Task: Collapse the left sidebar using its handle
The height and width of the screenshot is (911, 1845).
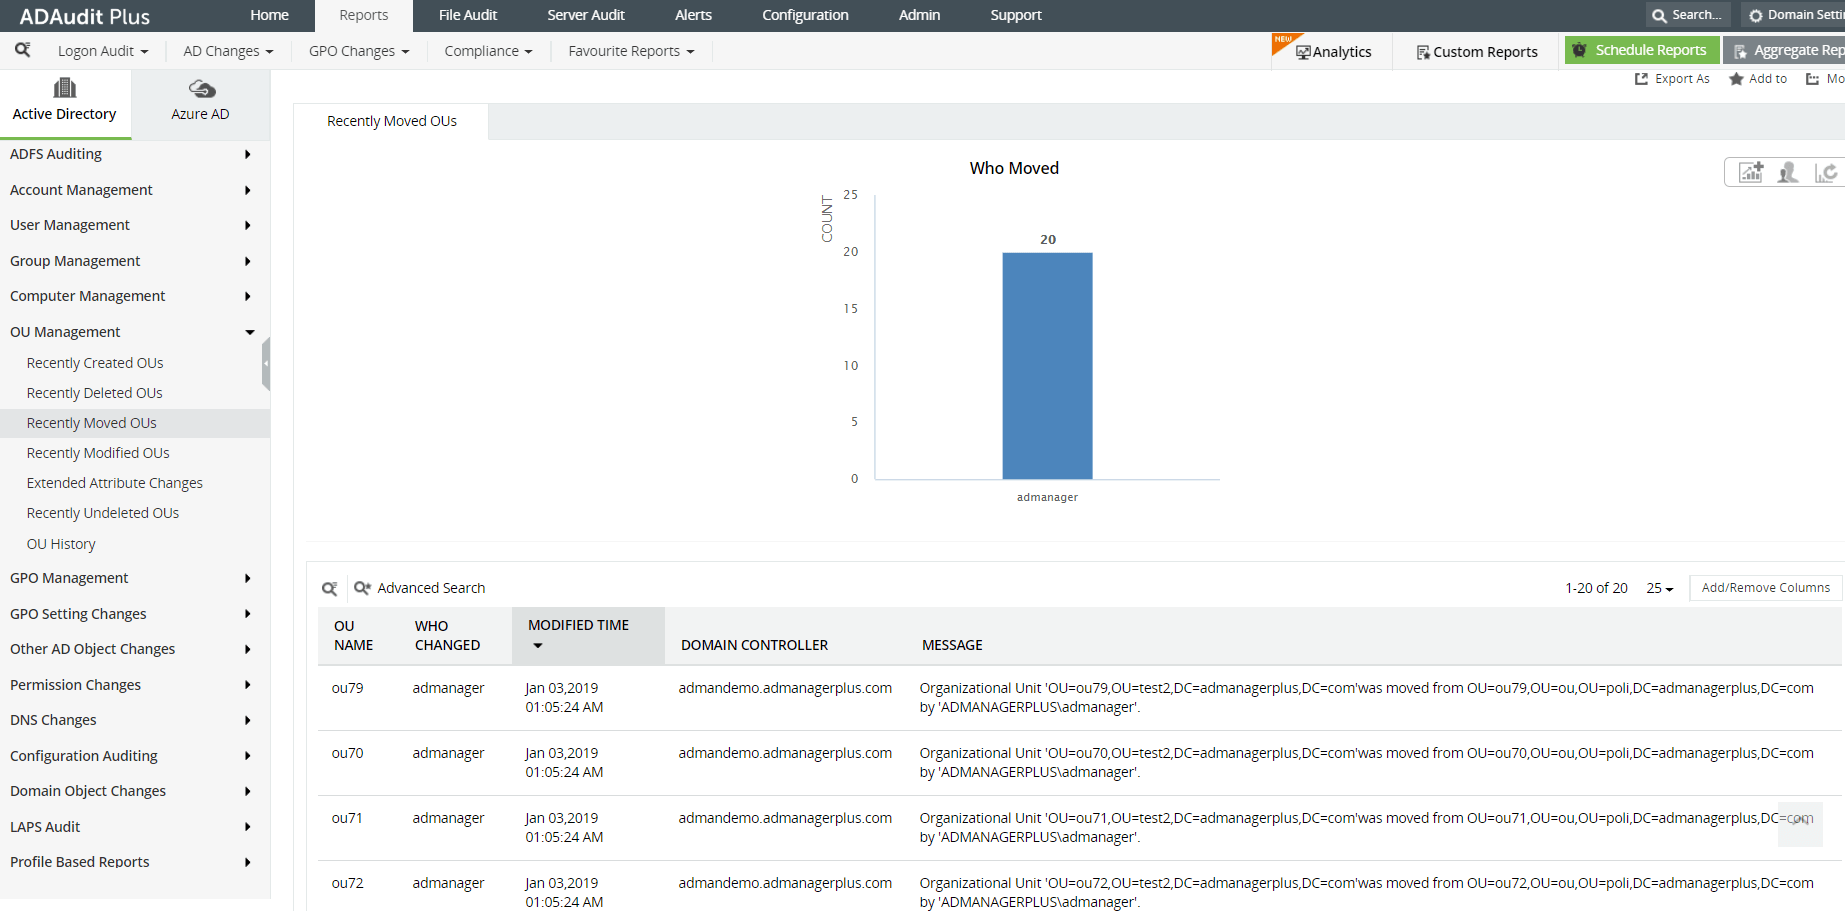Action: coord(266,363)
